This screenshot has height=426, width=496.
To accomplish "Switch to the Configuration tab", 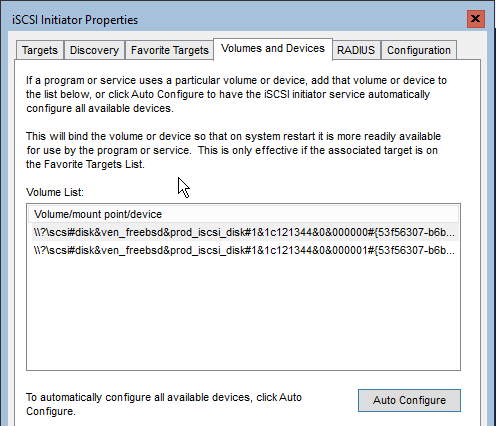I will pyautogui.click(x=419, y=50).
